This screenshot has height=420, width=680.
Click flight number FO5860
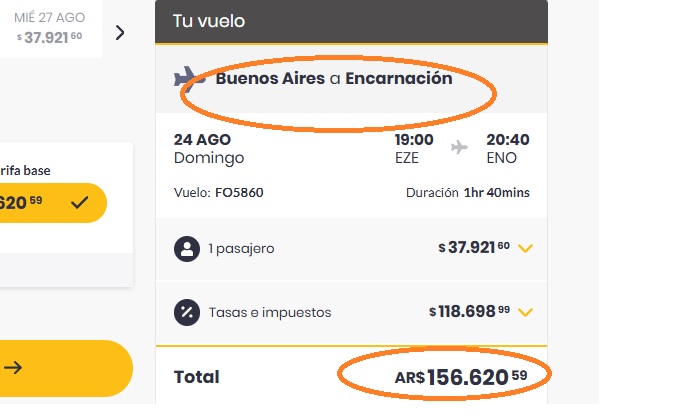point(239,193)
